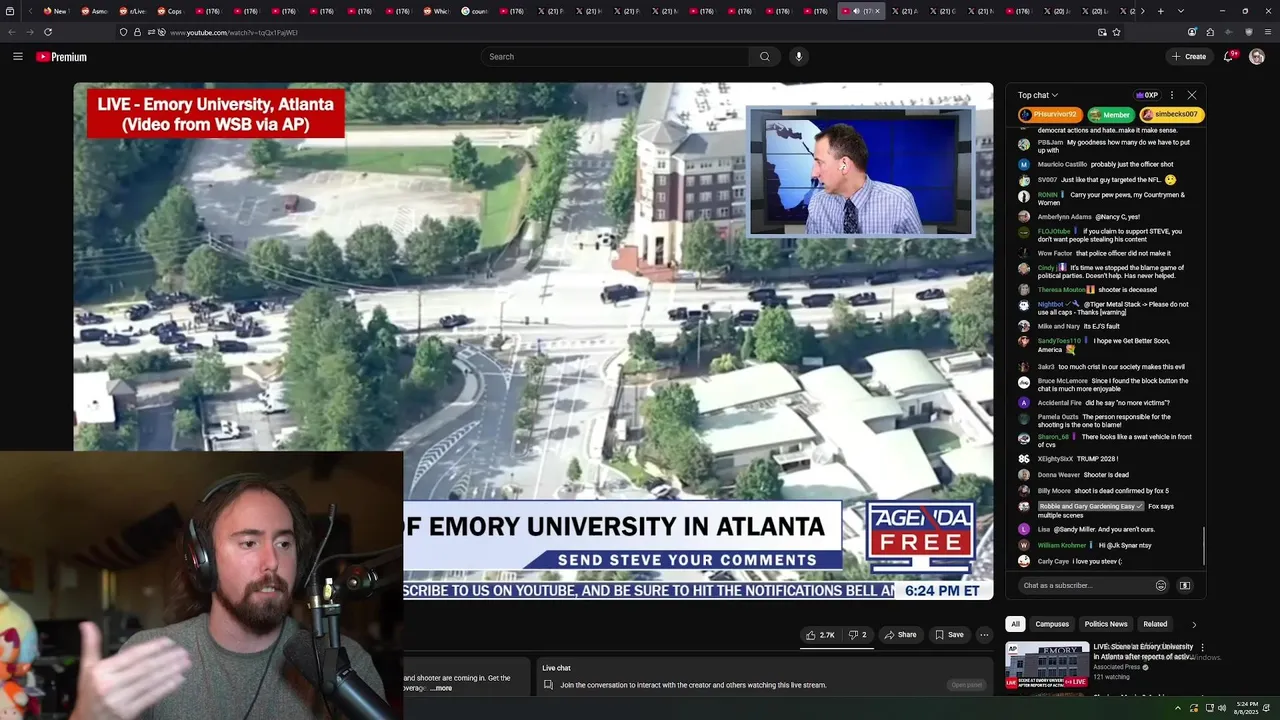This screenshot has height=720, width=1280.
Task: Dislike the video with thumbs down
Action: (x=857, y=635)
